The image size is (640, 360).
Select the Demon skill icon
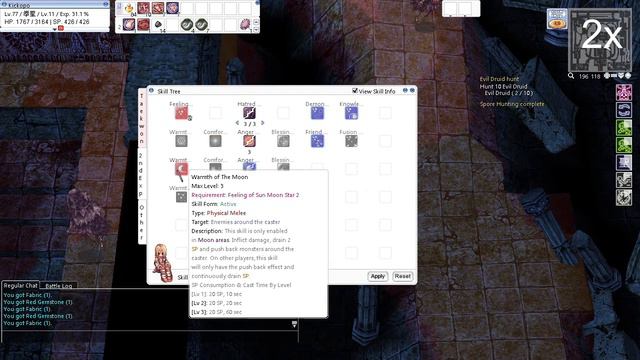(x=317, y=113)
